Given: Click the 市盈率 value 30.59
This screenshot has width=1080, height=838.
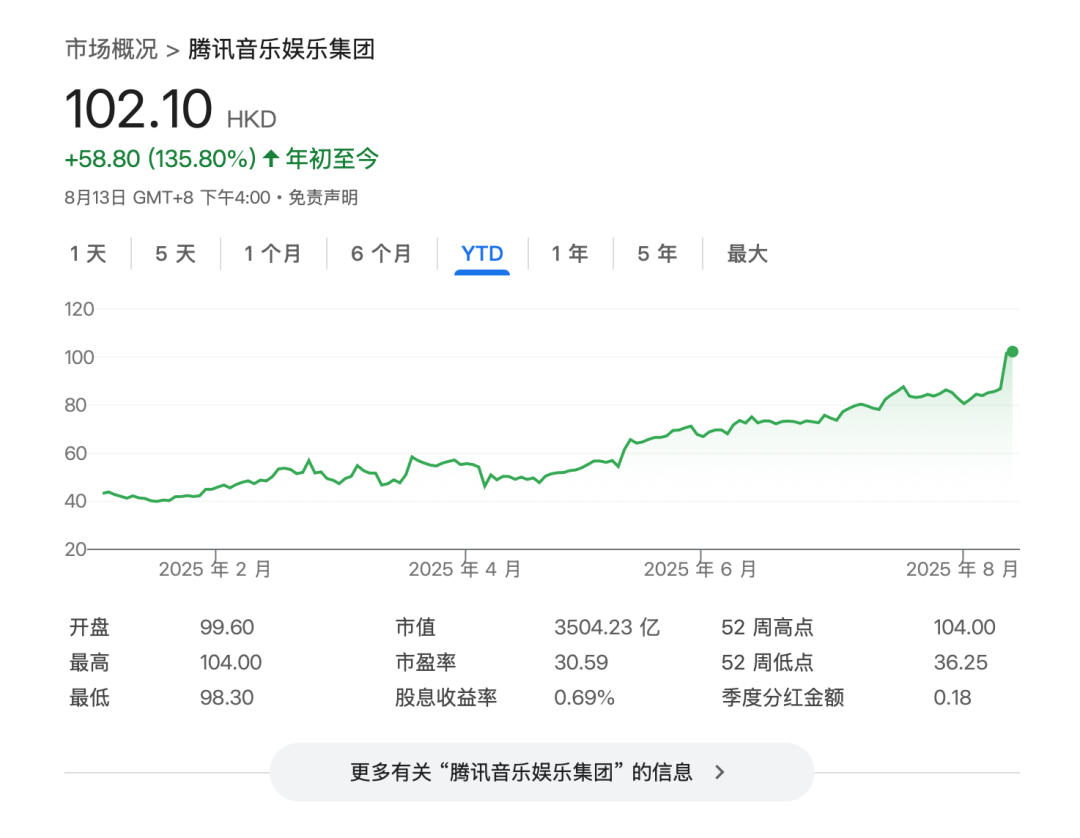Looking at the screenshot, I should [581, 662].
